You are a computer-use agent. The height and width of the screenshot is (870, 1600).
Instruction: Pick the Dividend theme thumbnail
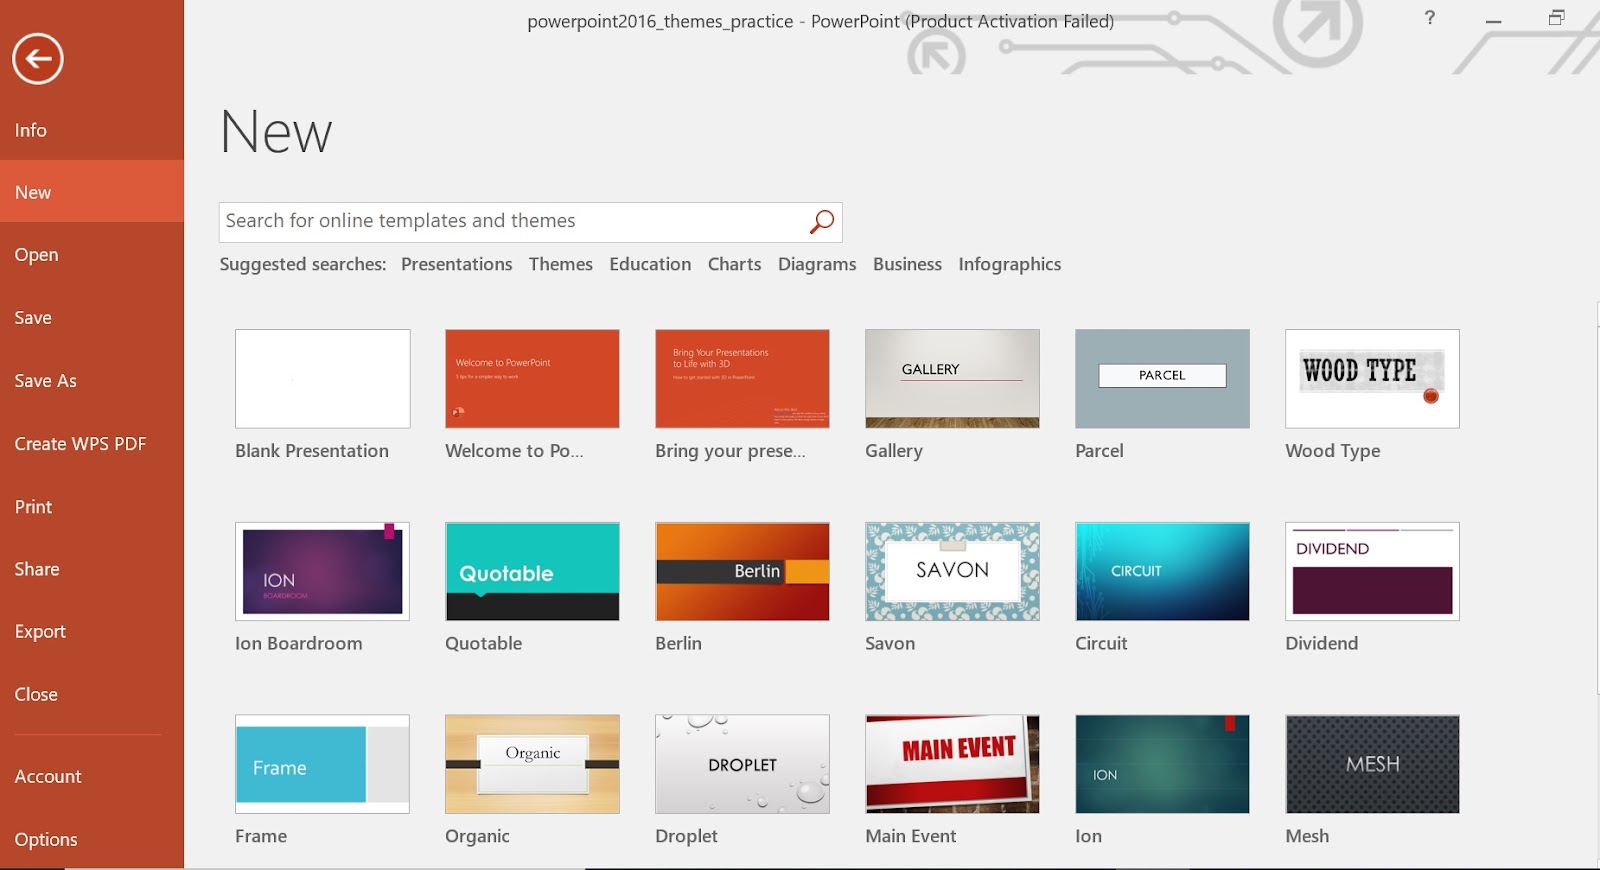point(1373,572)
